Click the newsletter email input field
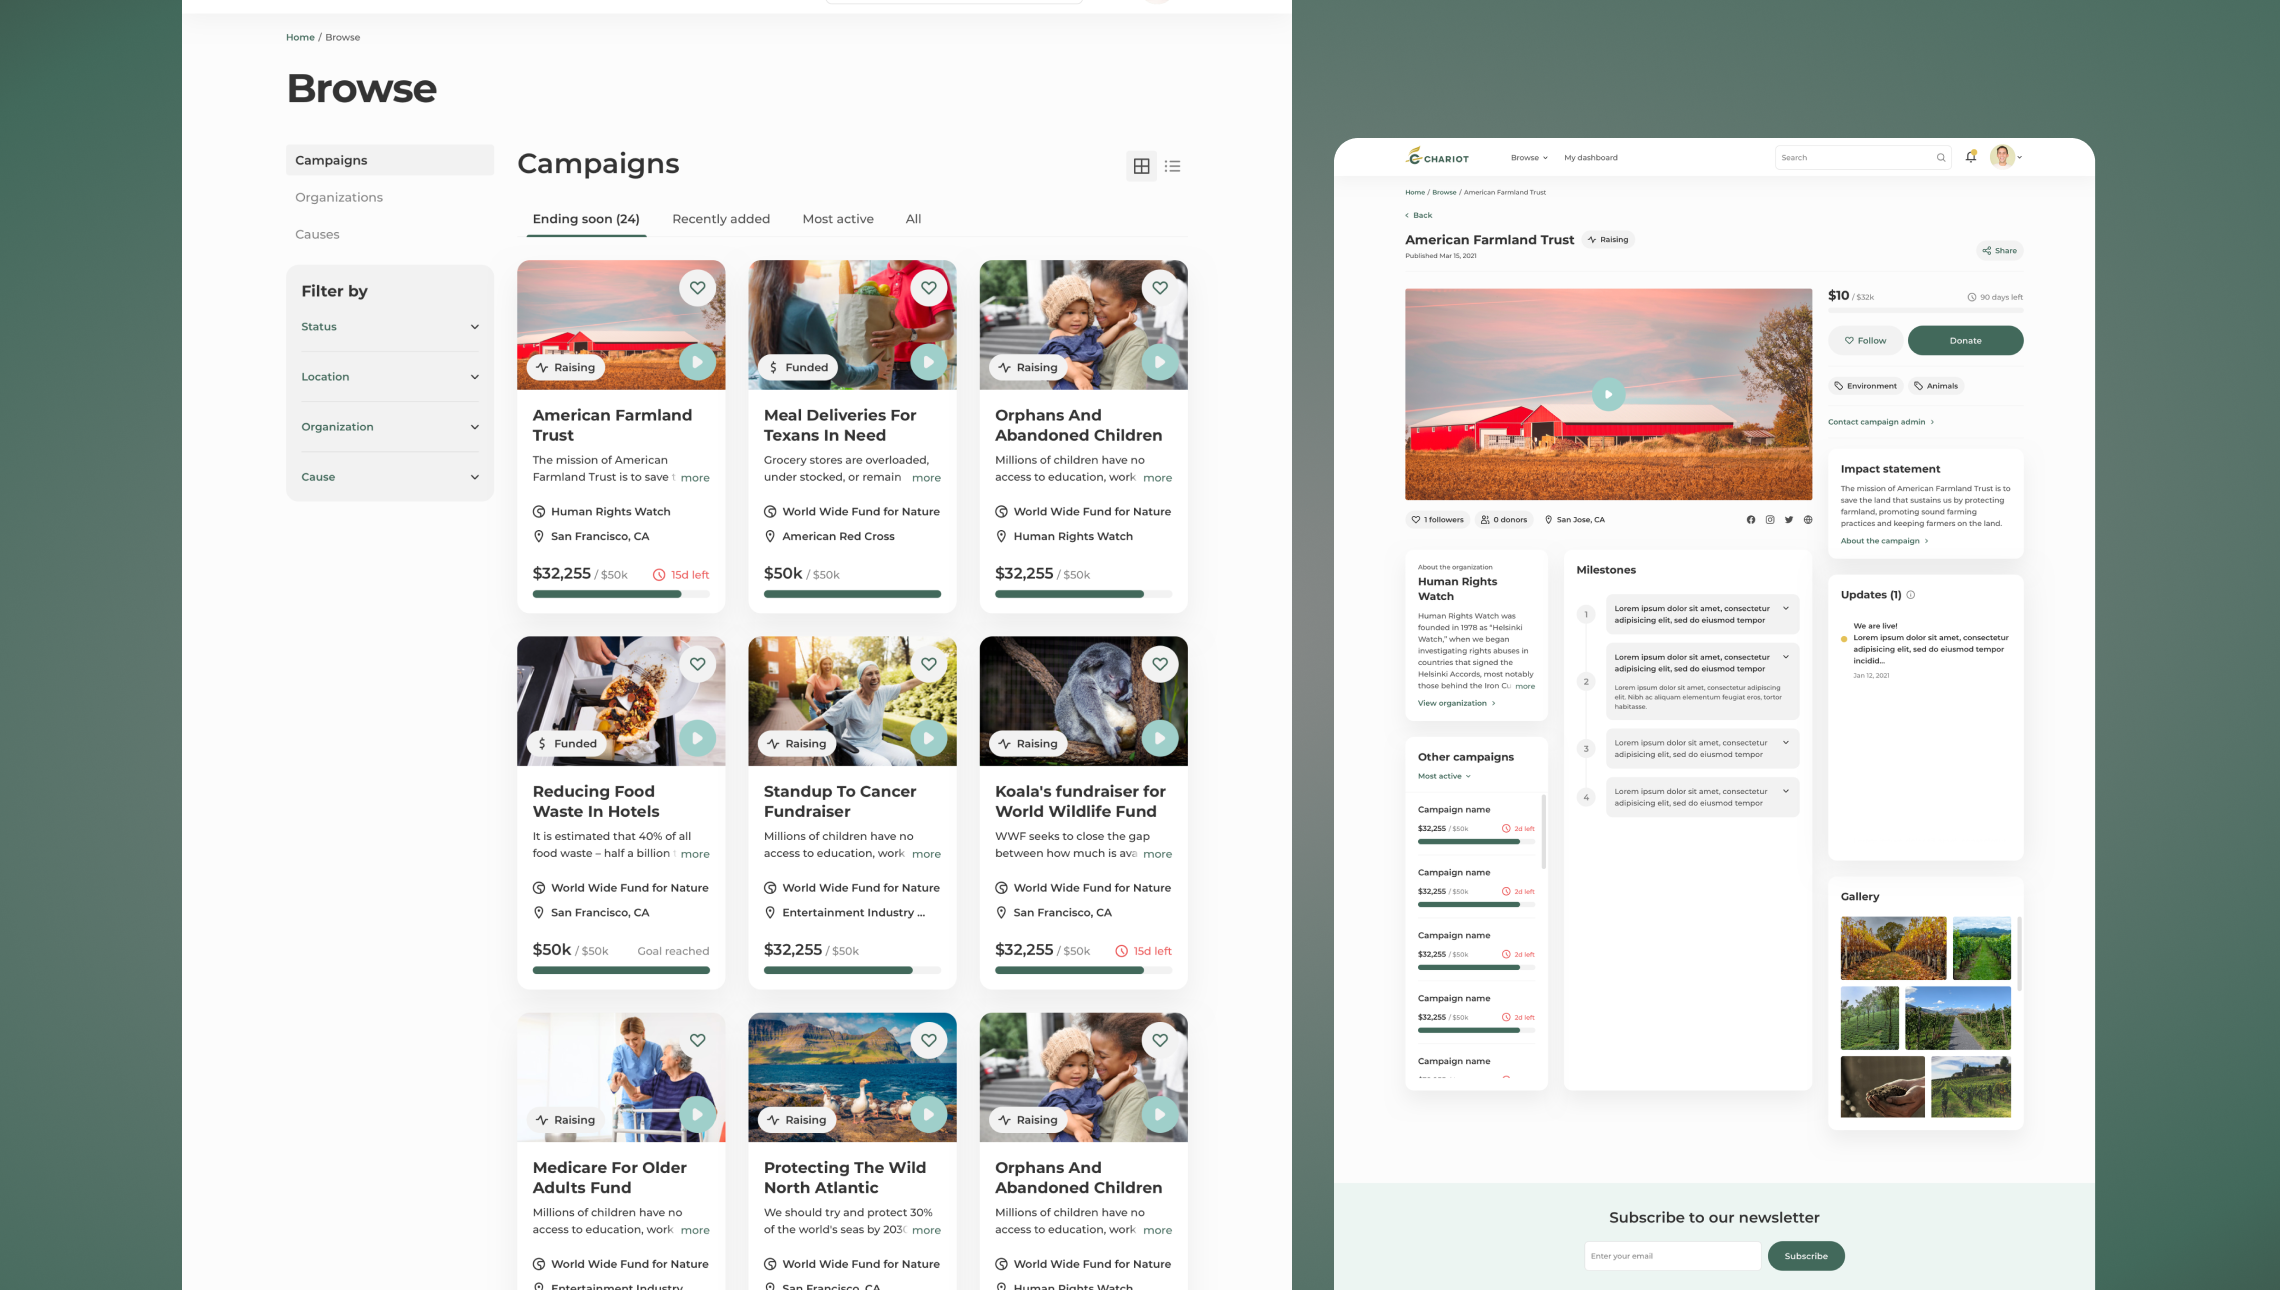This screenshot has height=1290, width=2280. [1672, 1256]
